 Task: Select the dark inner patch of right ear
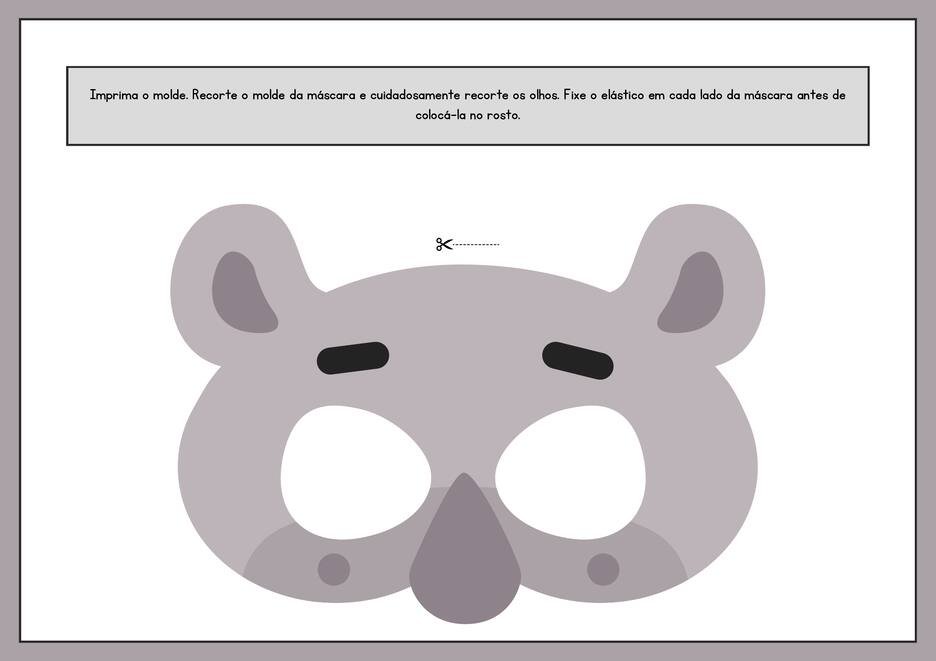(693, 296)
